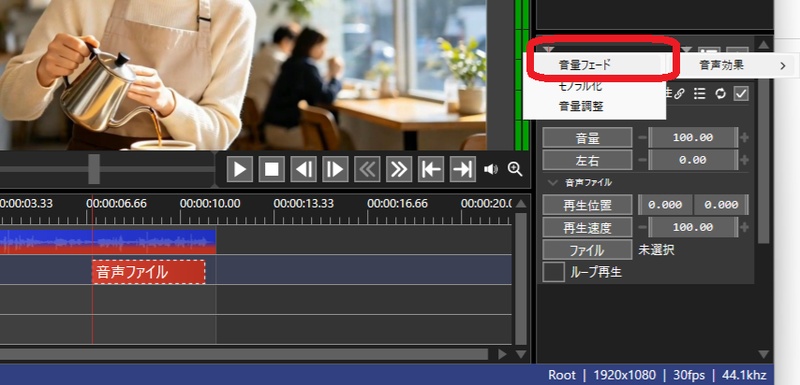Start playback with the play button
The width and height of the screenshot is (800, 385).
point(240,169)
